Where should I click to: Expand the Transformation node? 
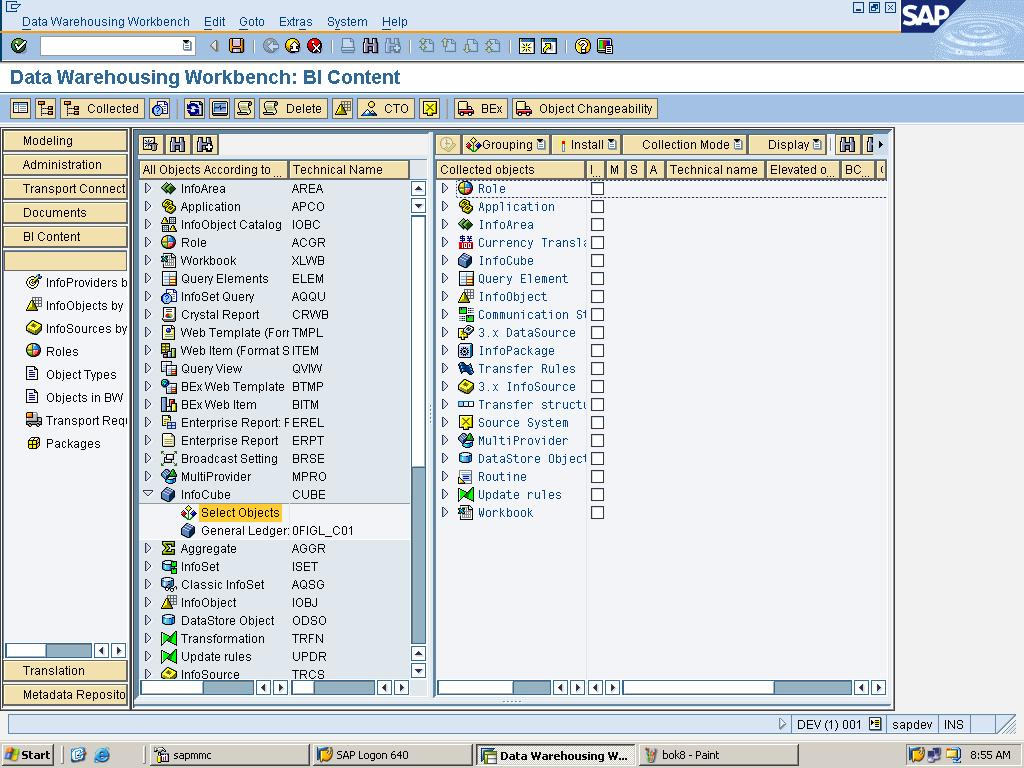(148, 639)
